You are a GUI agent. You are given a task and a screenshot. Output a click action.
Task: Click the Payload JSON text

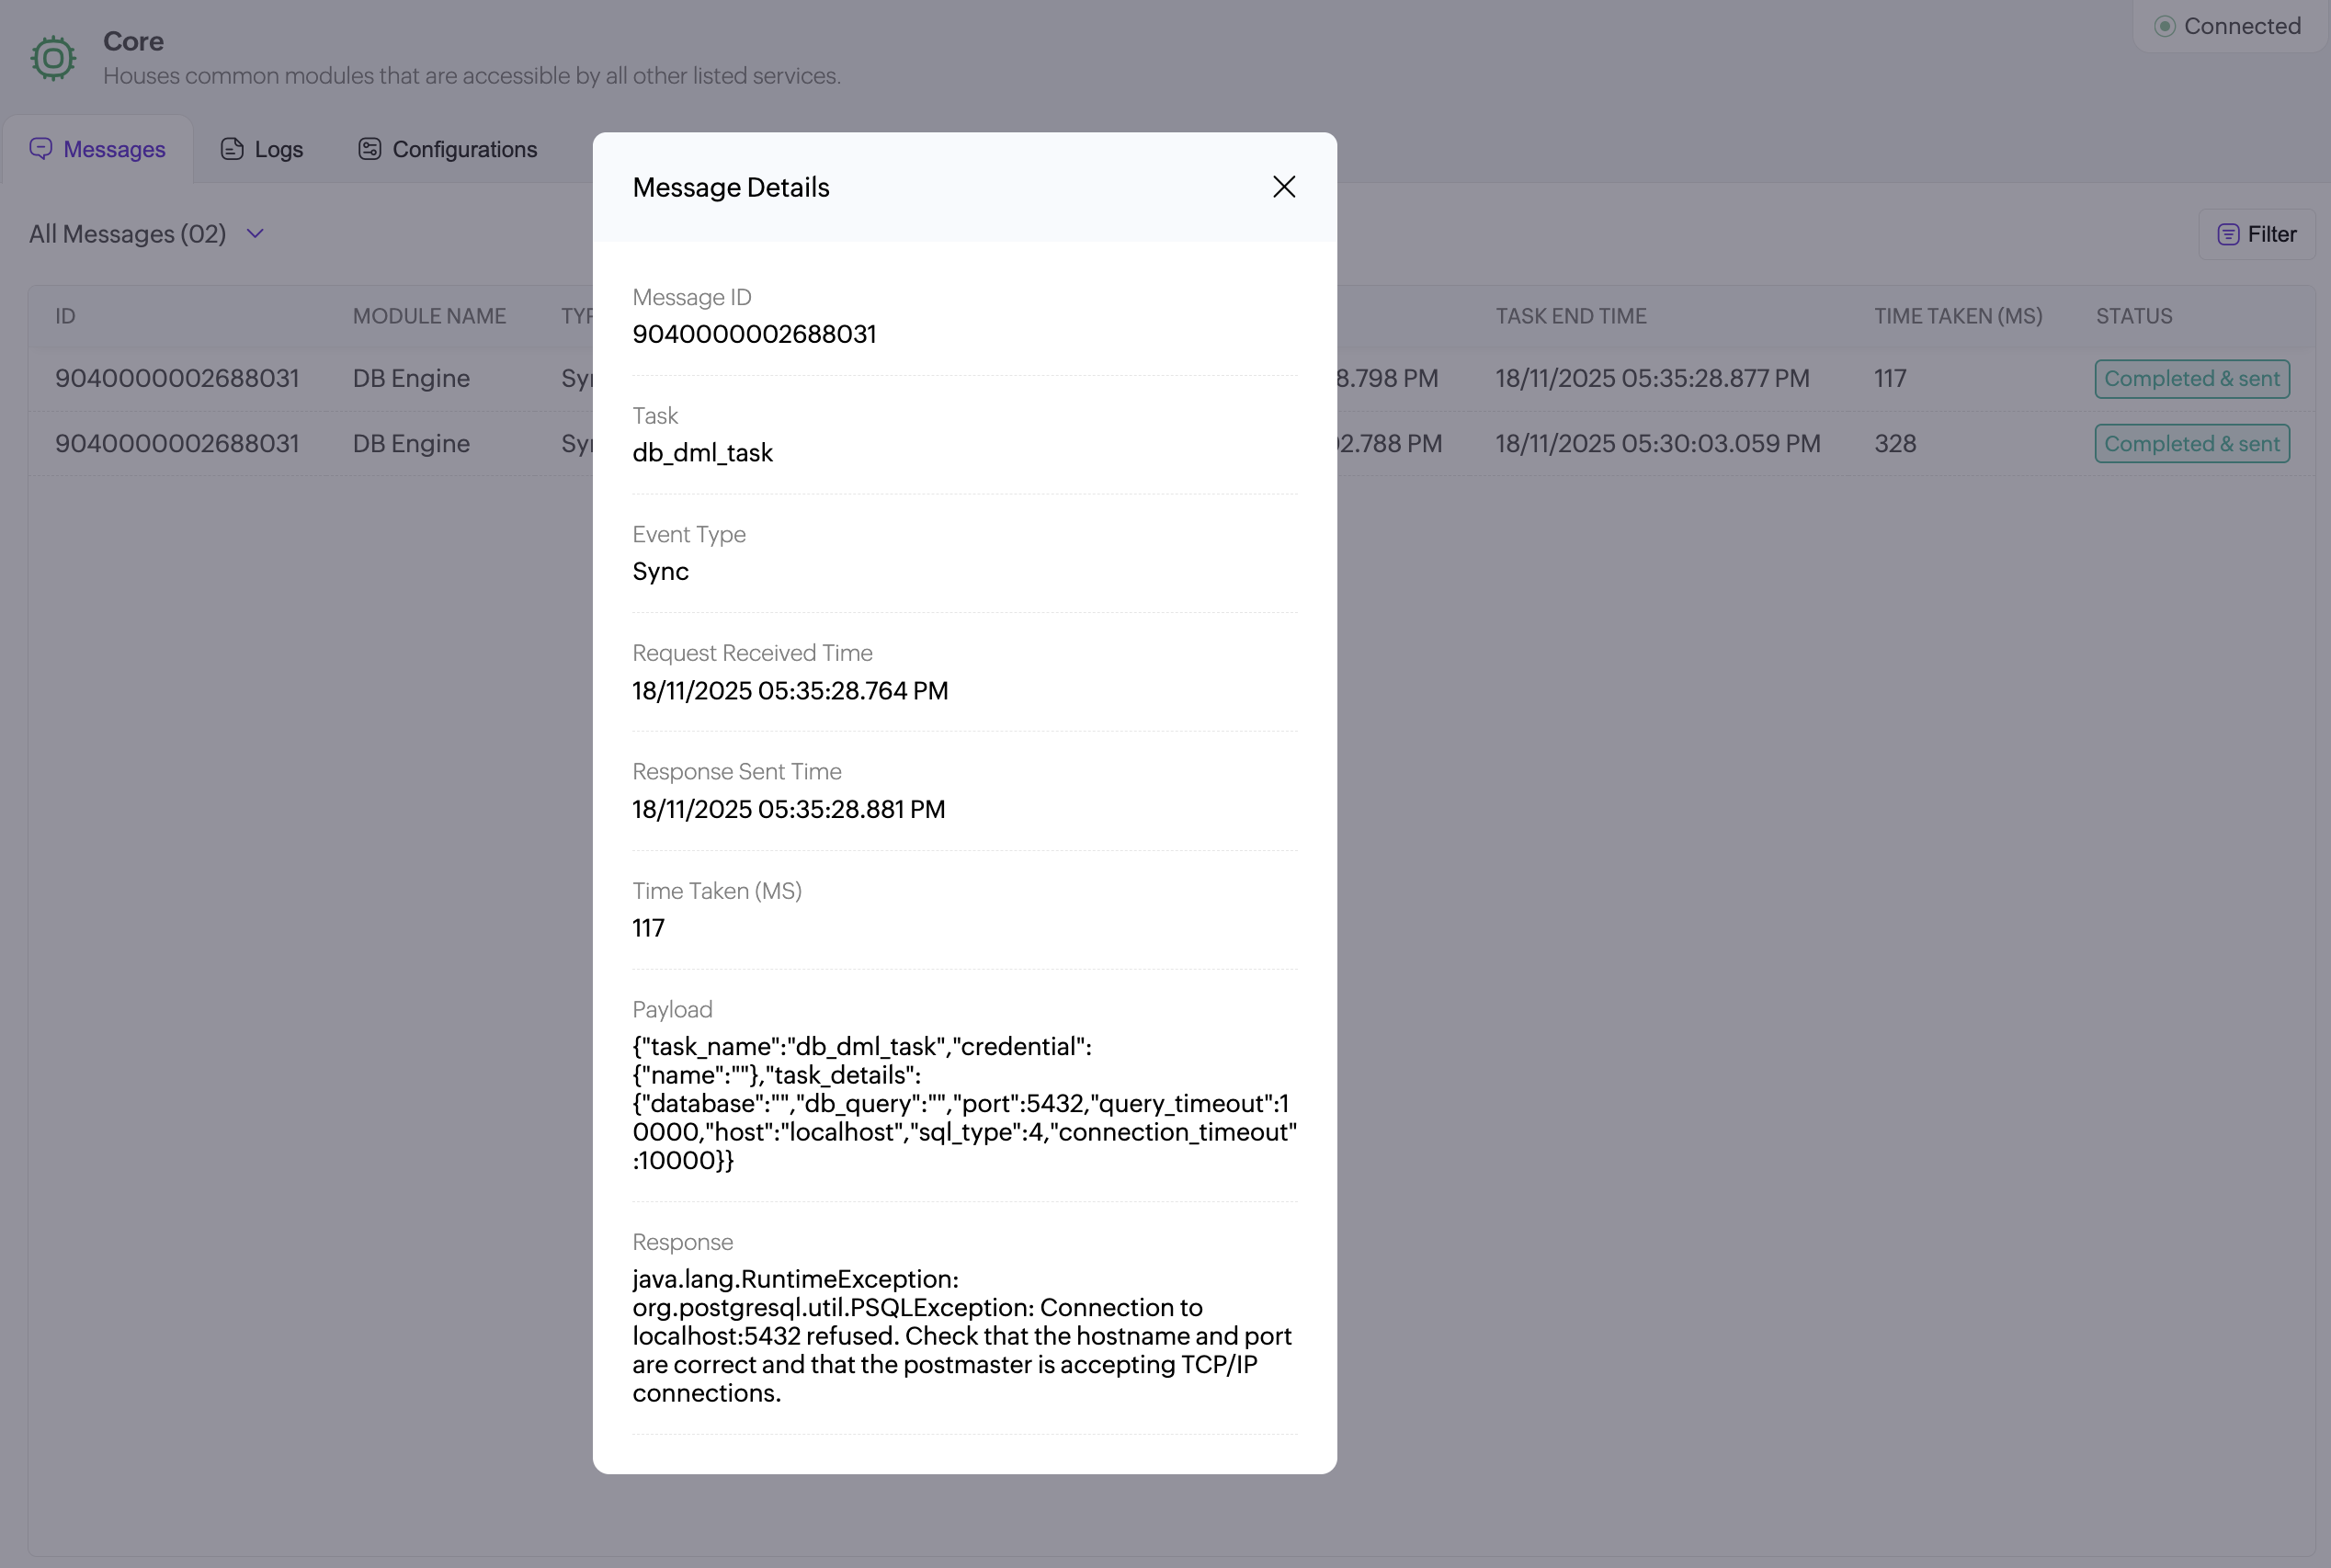pyautogui.click(x=964, y=1103)
